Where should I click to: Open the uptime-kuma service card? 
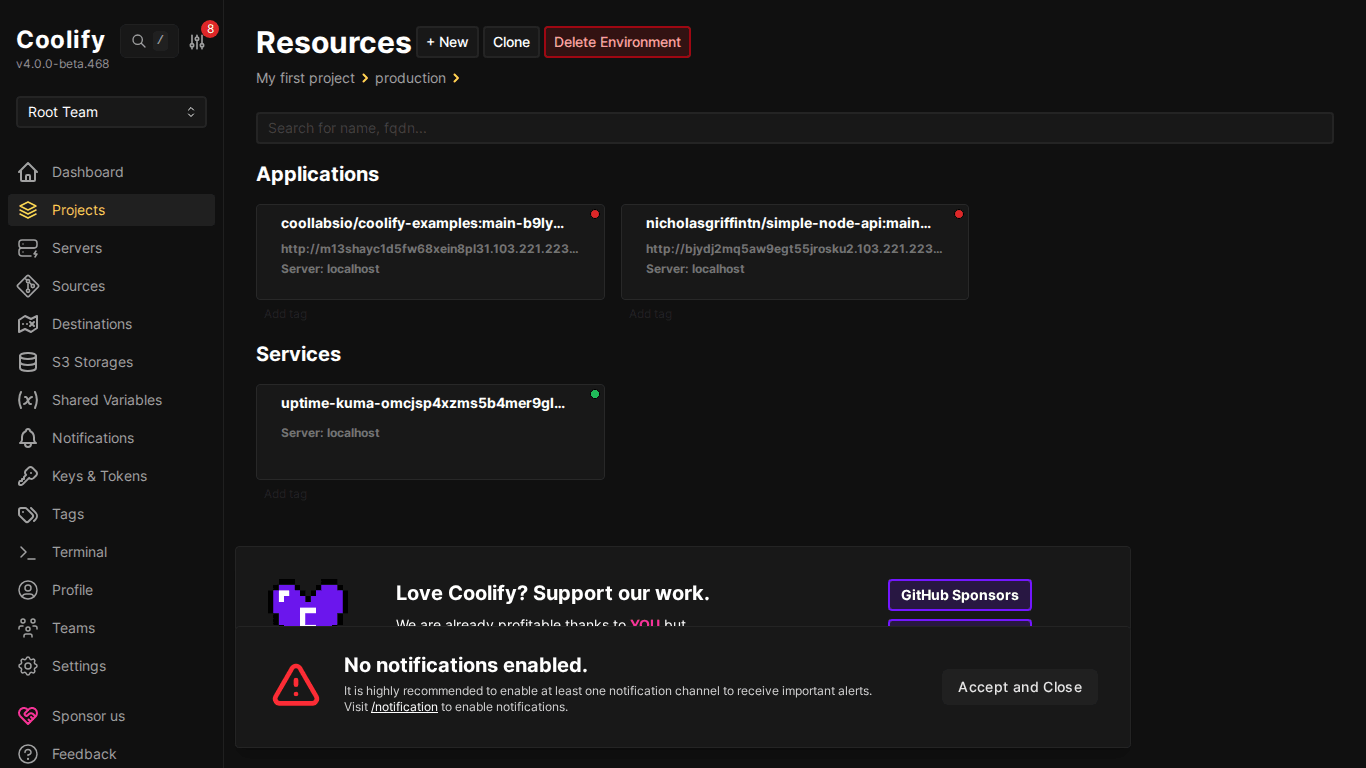coord(430,432)
